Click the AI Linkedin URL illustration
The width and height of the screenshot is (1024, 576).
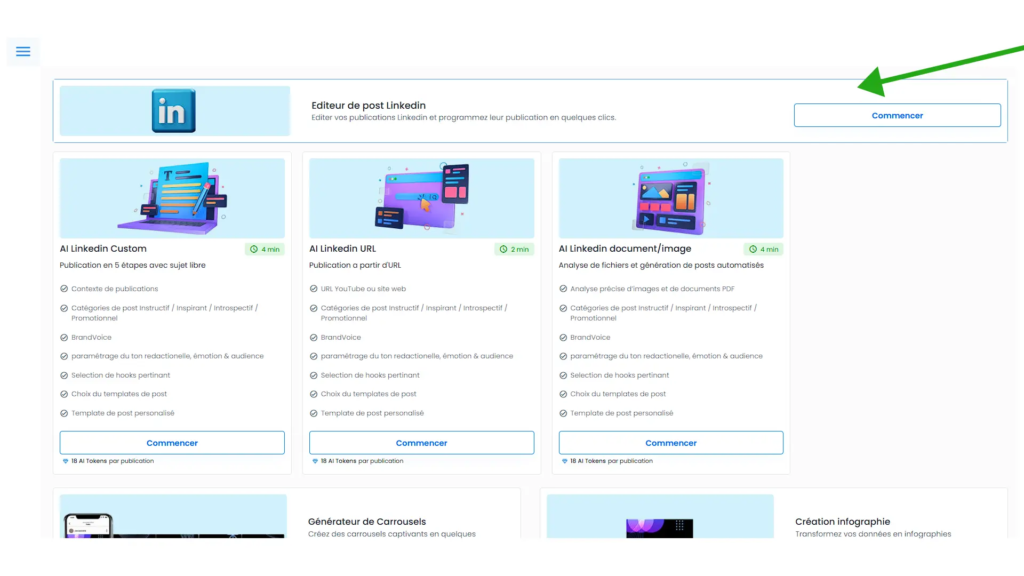421,198
